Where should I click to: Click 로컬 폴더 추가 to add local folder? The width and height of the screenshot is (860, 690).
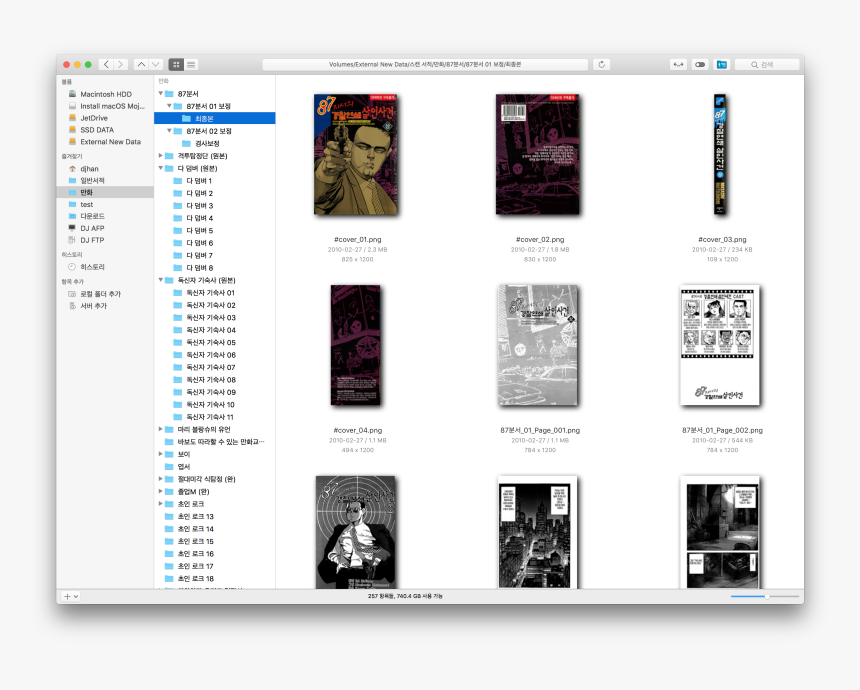[x=100, y=294]
